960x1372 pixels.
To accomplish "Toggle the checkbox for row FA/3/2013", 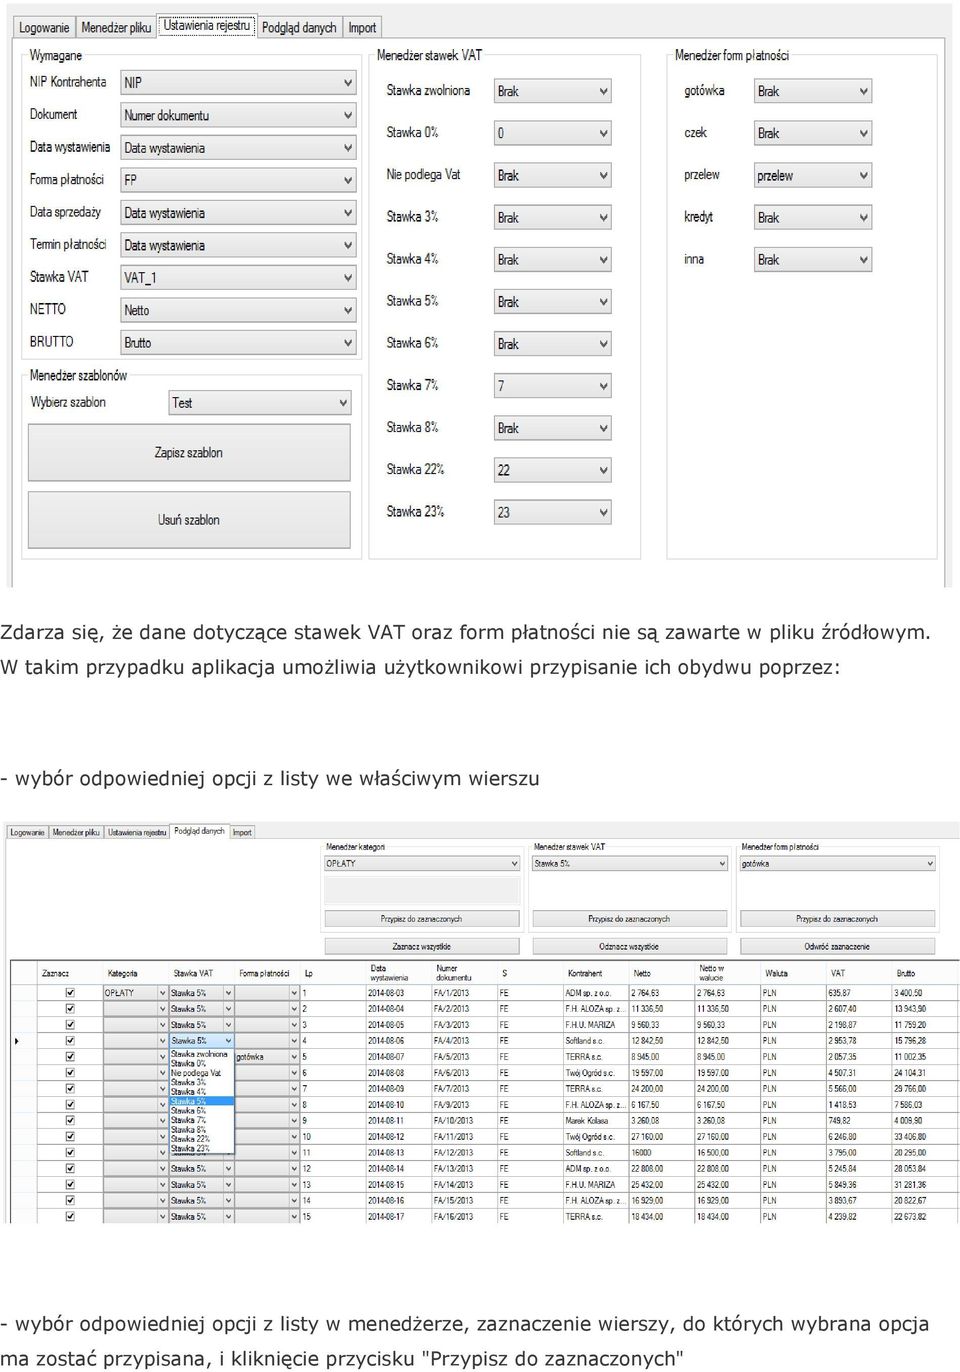I will pyautogui.click(x=70, y=1025).
